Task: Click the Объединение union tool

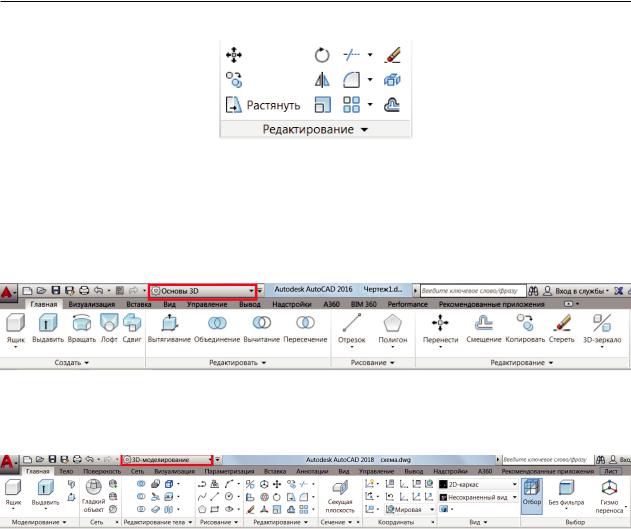Action: tap(217, 329)
